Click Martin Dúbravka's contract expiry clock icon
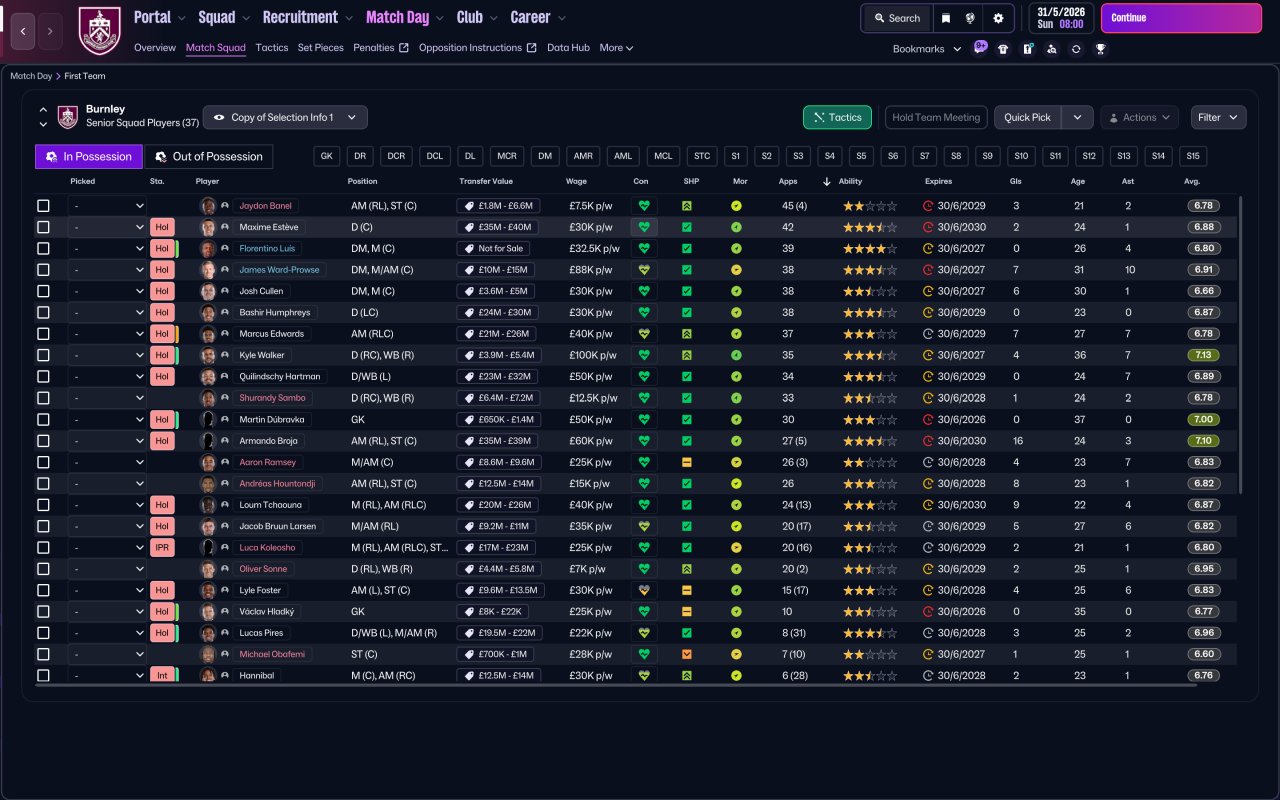This screenshot has height=800, width=1280. (x=928, y=420)
